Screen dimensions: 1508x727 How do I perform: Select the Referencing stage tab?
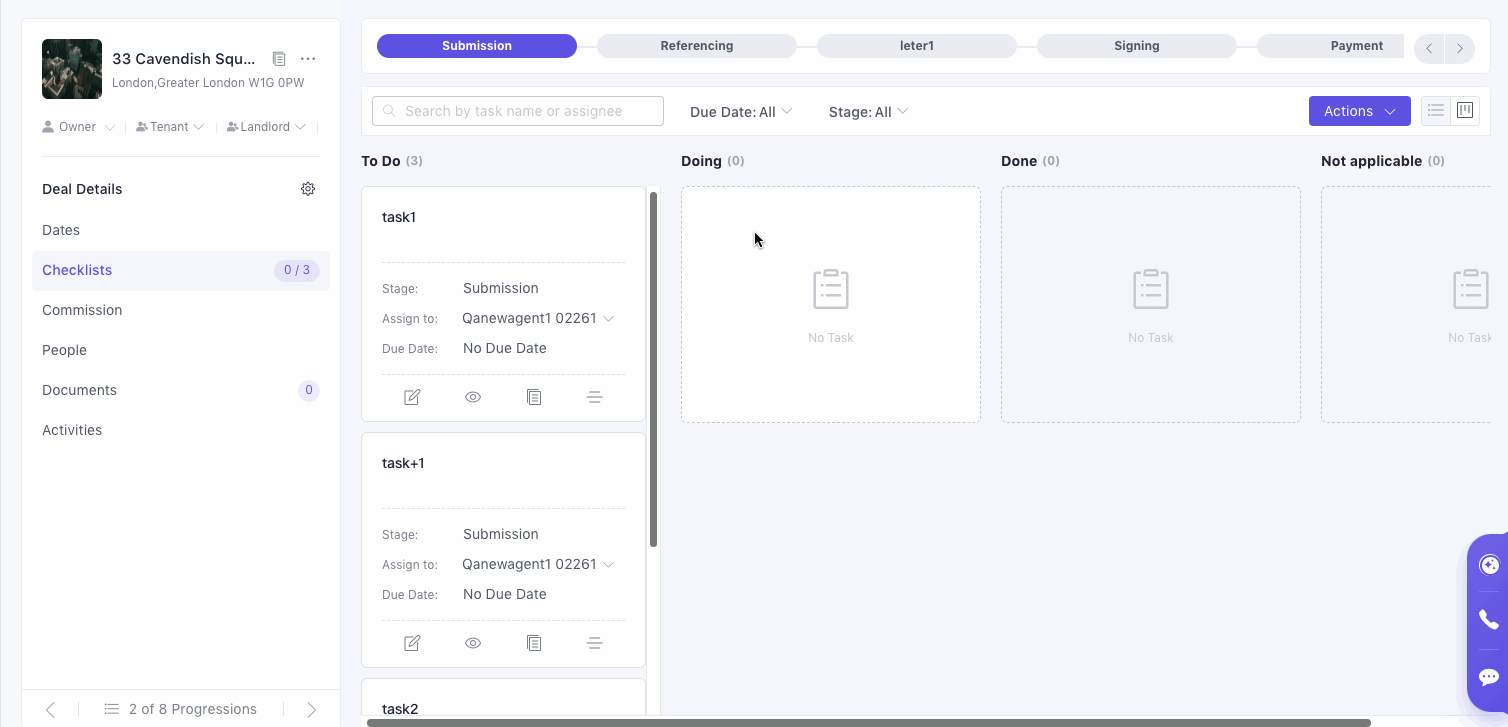pos(697,46)
